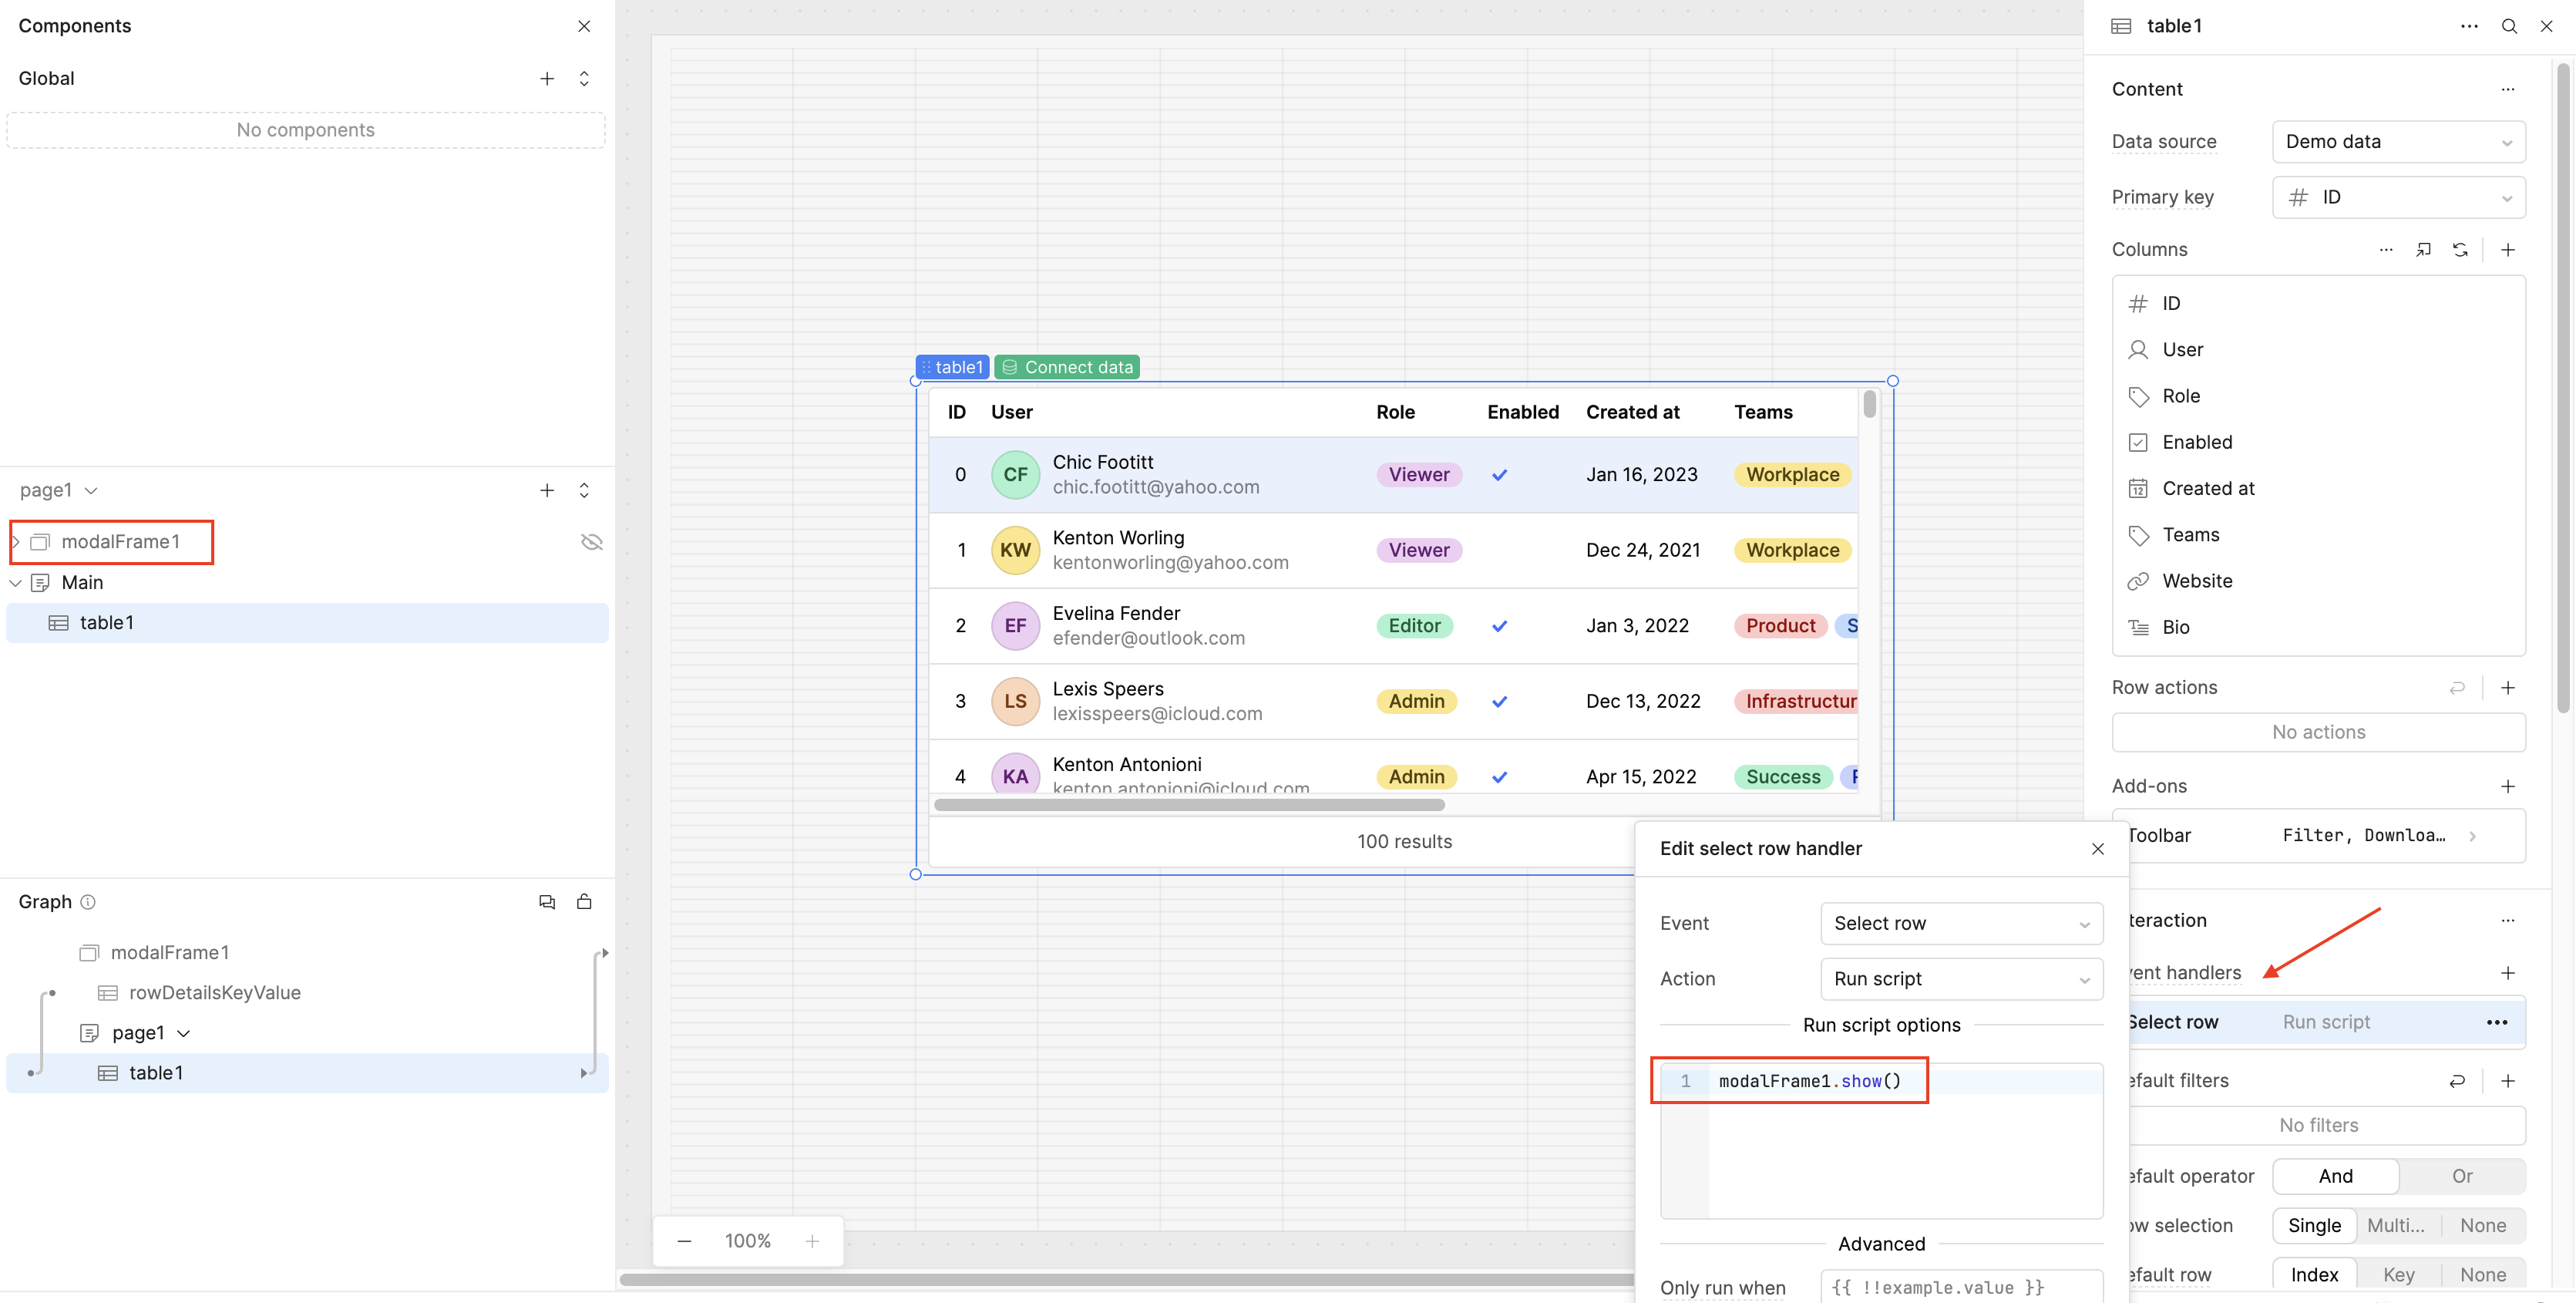Add a Global component with plus
Screen dimensions: 2576x1303
point(547,79)
